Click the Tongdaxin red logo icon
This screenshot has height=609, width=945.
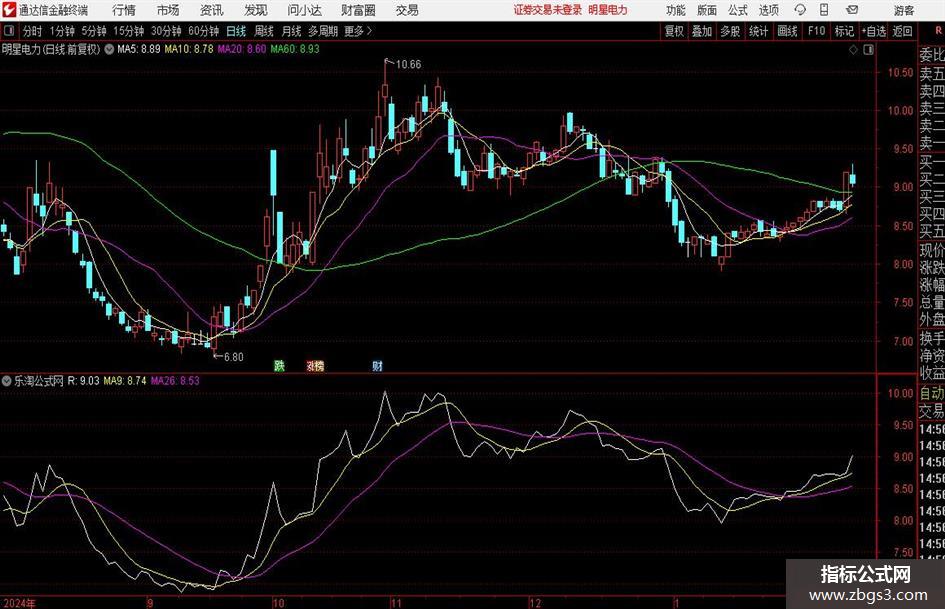coord(9,10)
